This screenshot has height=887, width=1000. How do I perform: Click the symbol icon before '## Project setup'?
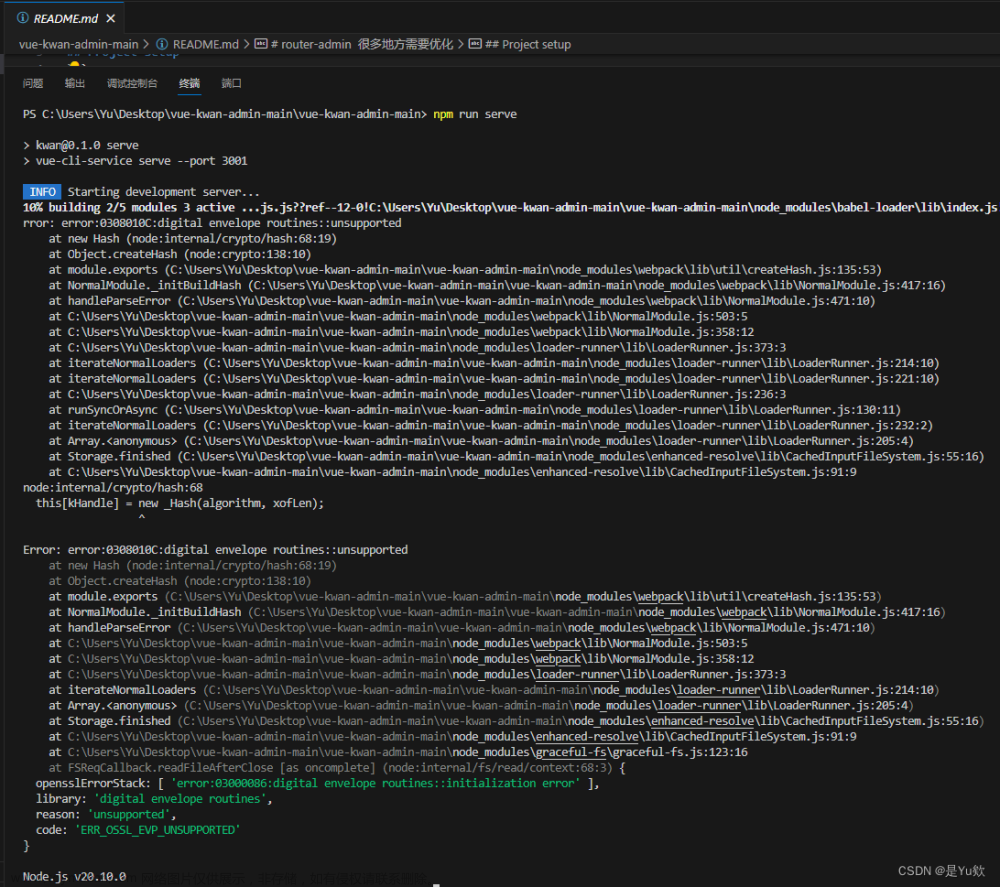(474, 44)
